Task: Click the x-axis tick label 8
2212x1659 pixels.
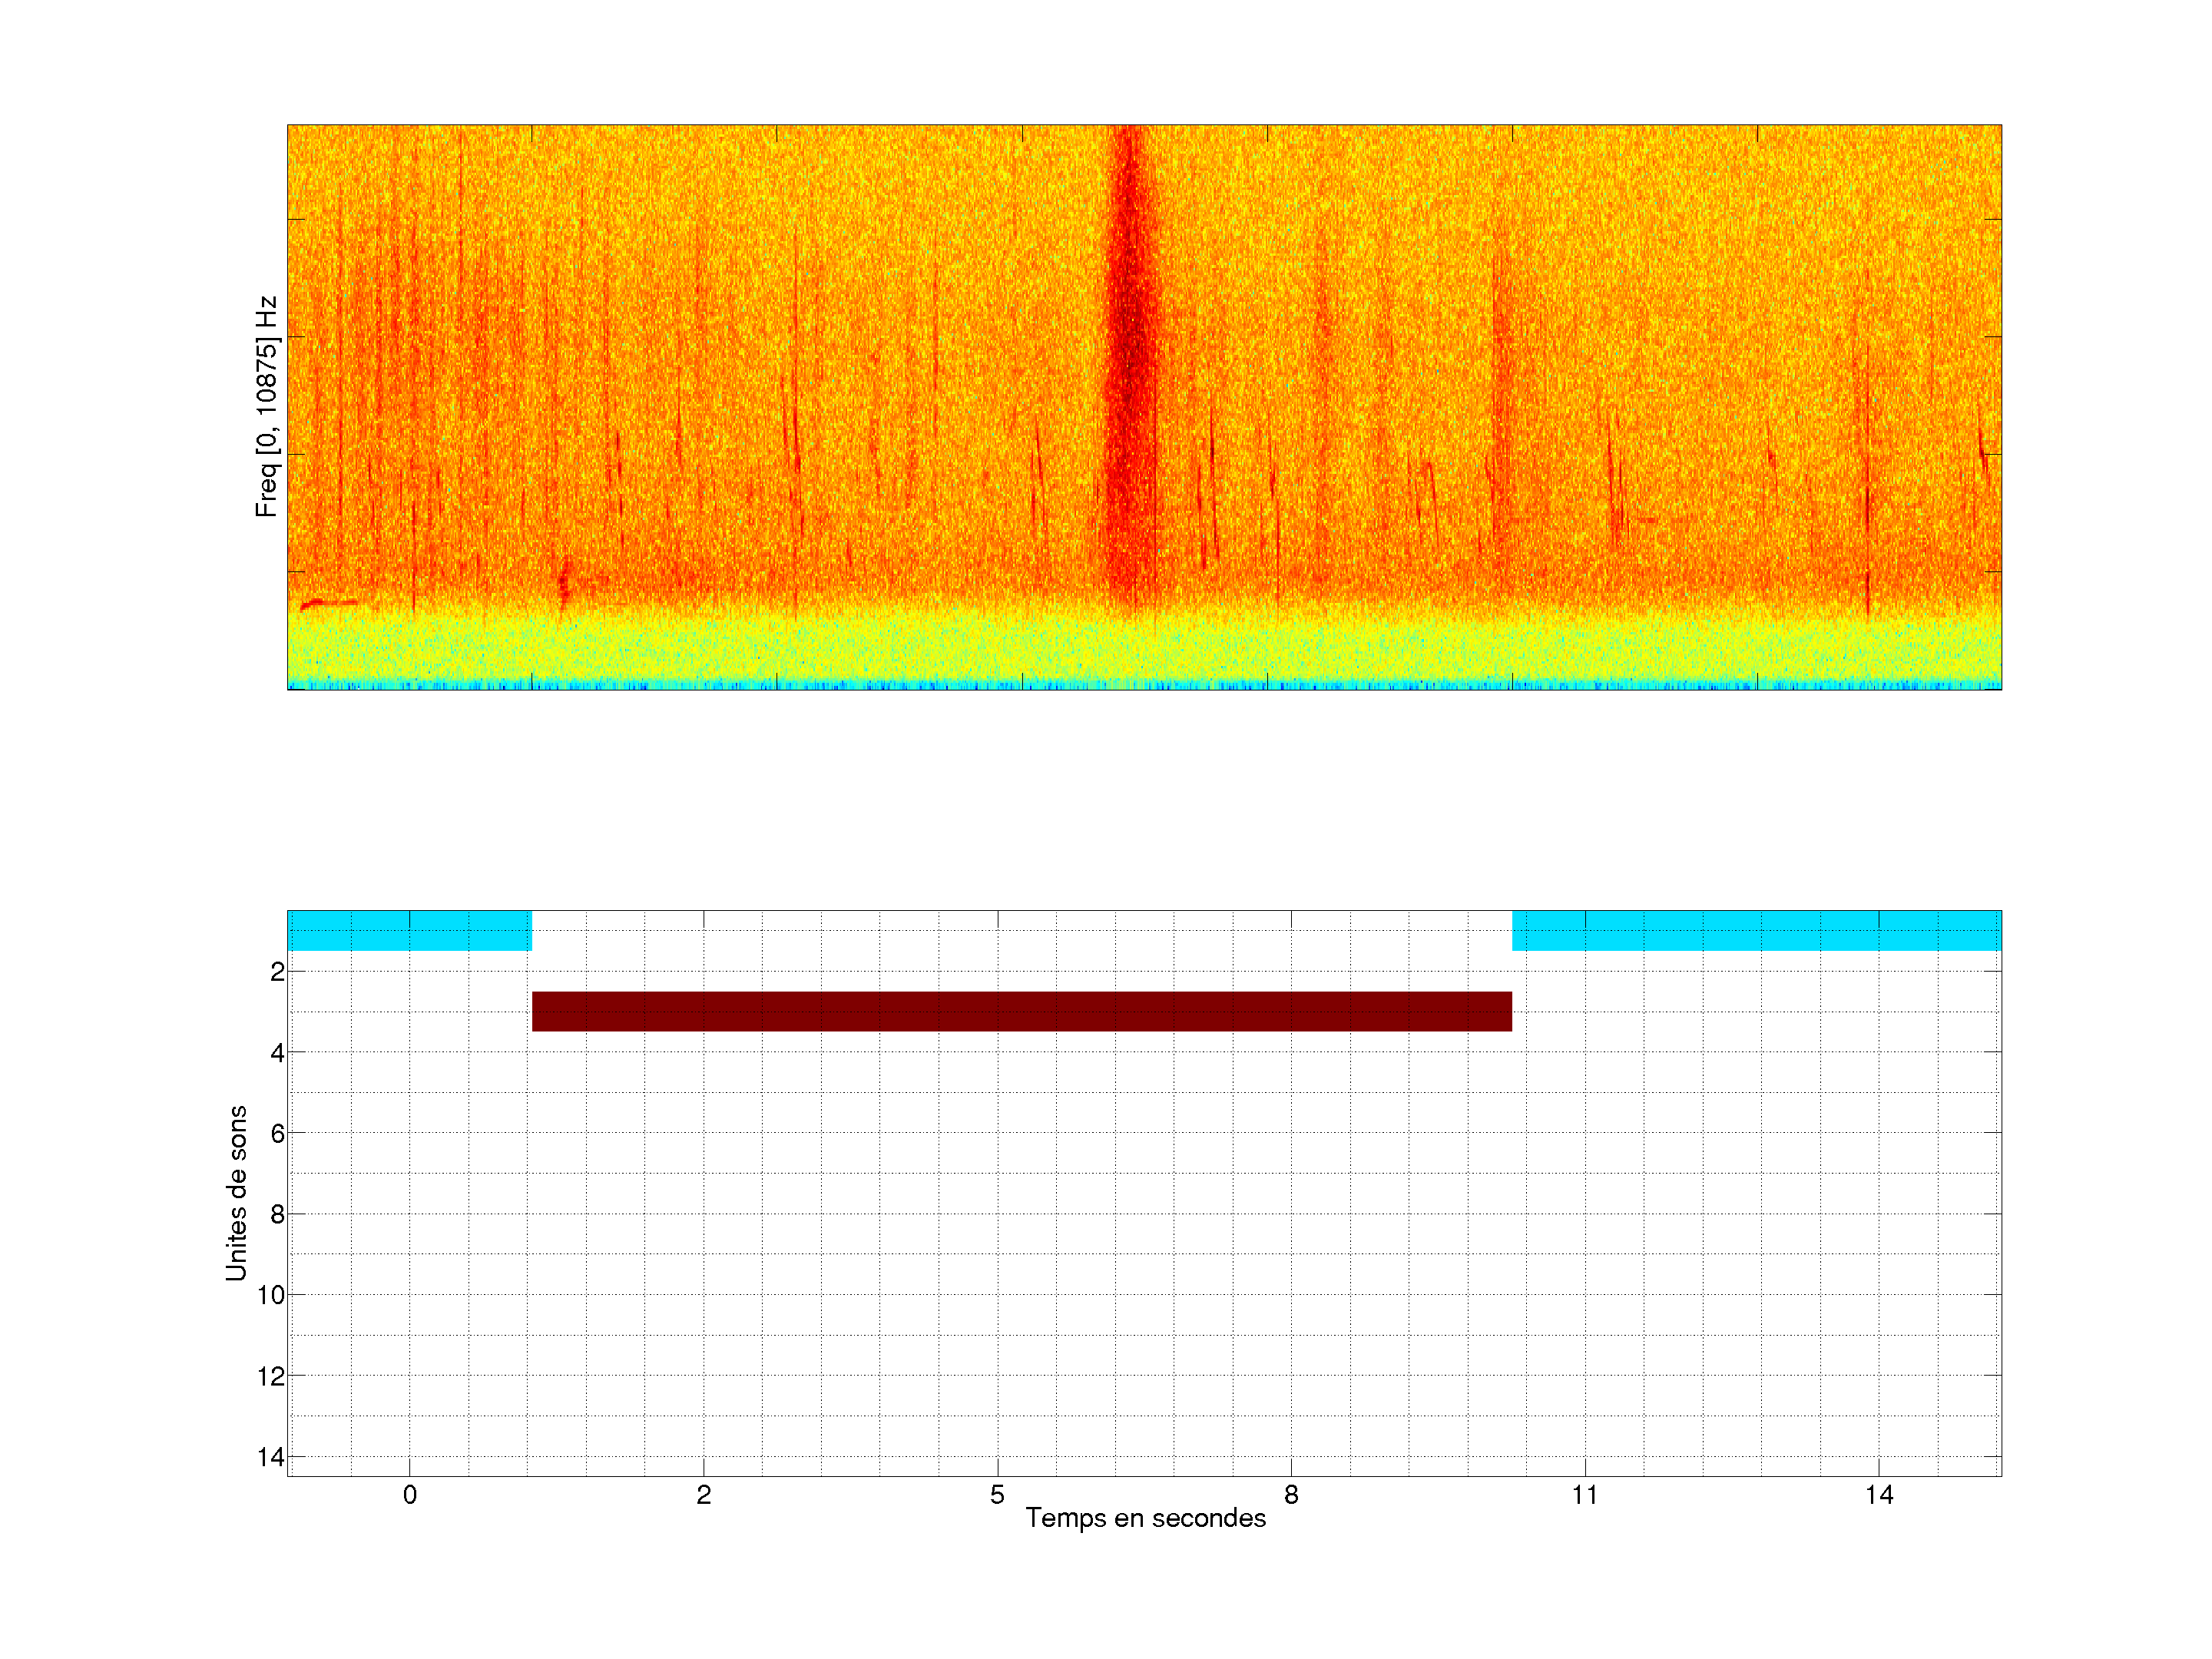Action: coord(1291,1495)
